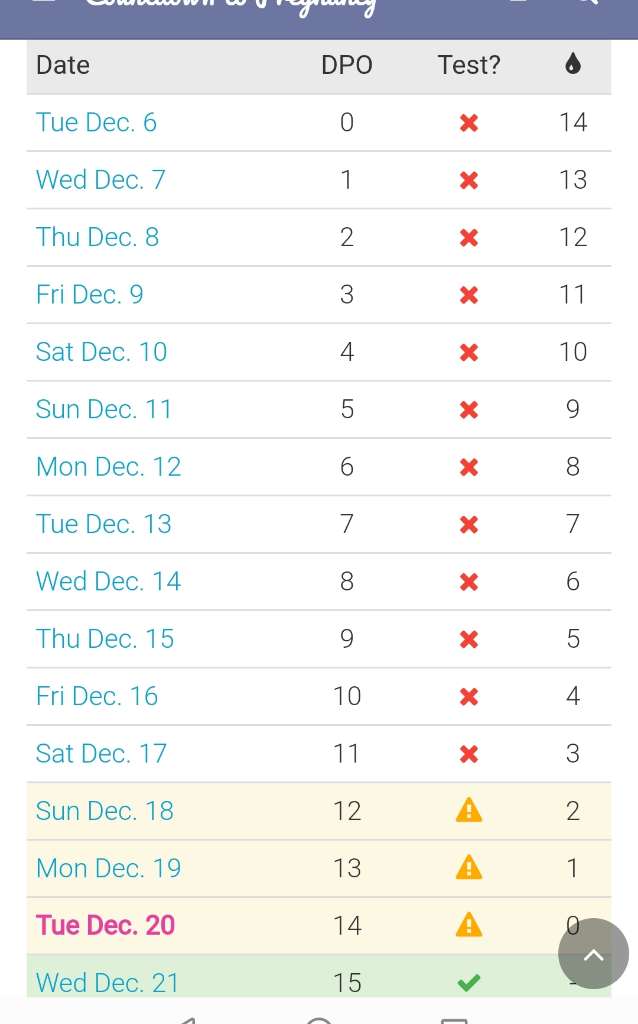638x1024 pixels.
Task: Click the droplet icon column header
Action: click(x=572, y=65)
